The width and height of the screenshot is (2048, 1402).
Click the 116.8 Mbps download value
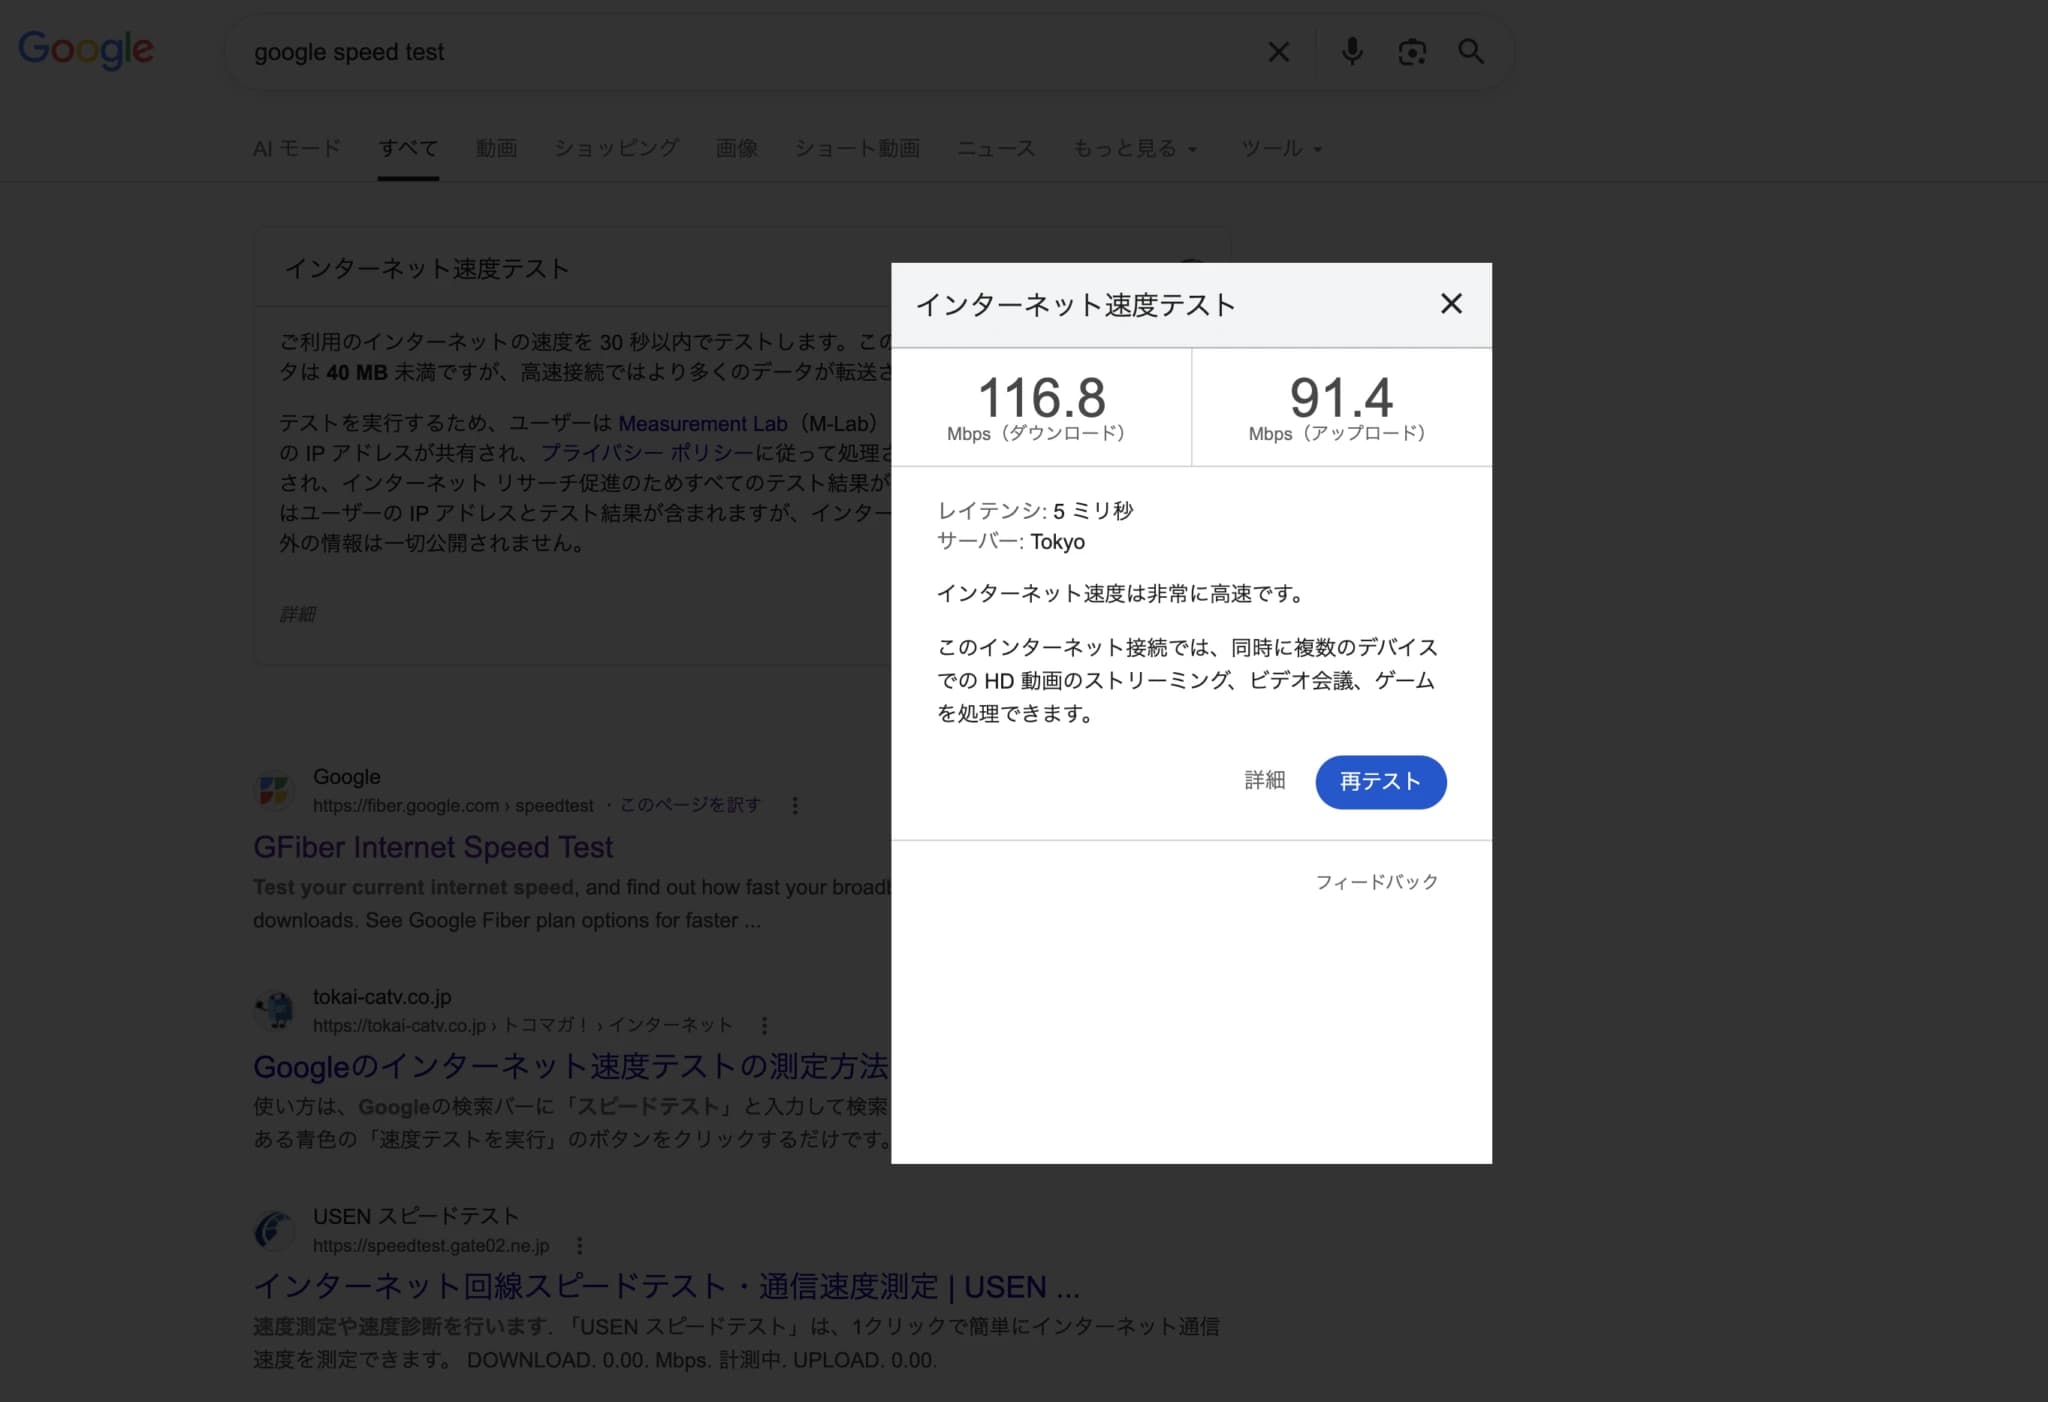tap(1041, 398)
